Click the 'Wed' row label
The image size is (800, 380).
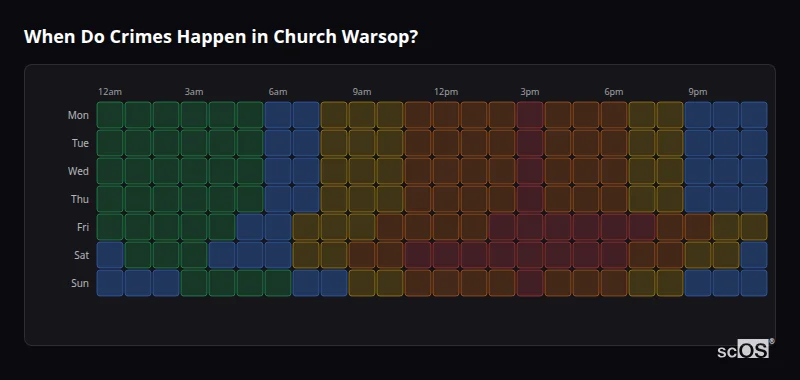click(x=78, y=171)
